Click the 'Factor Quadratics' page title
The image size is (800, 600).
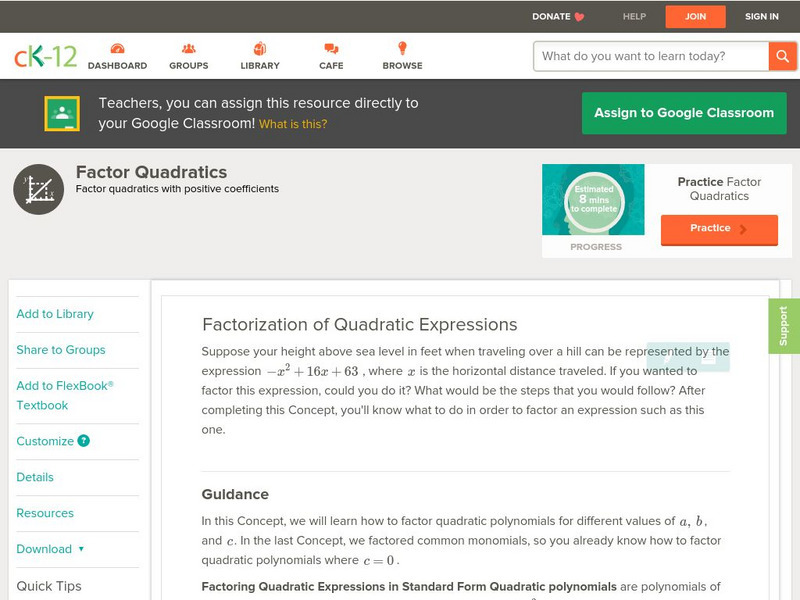click(x=152, y=172)
